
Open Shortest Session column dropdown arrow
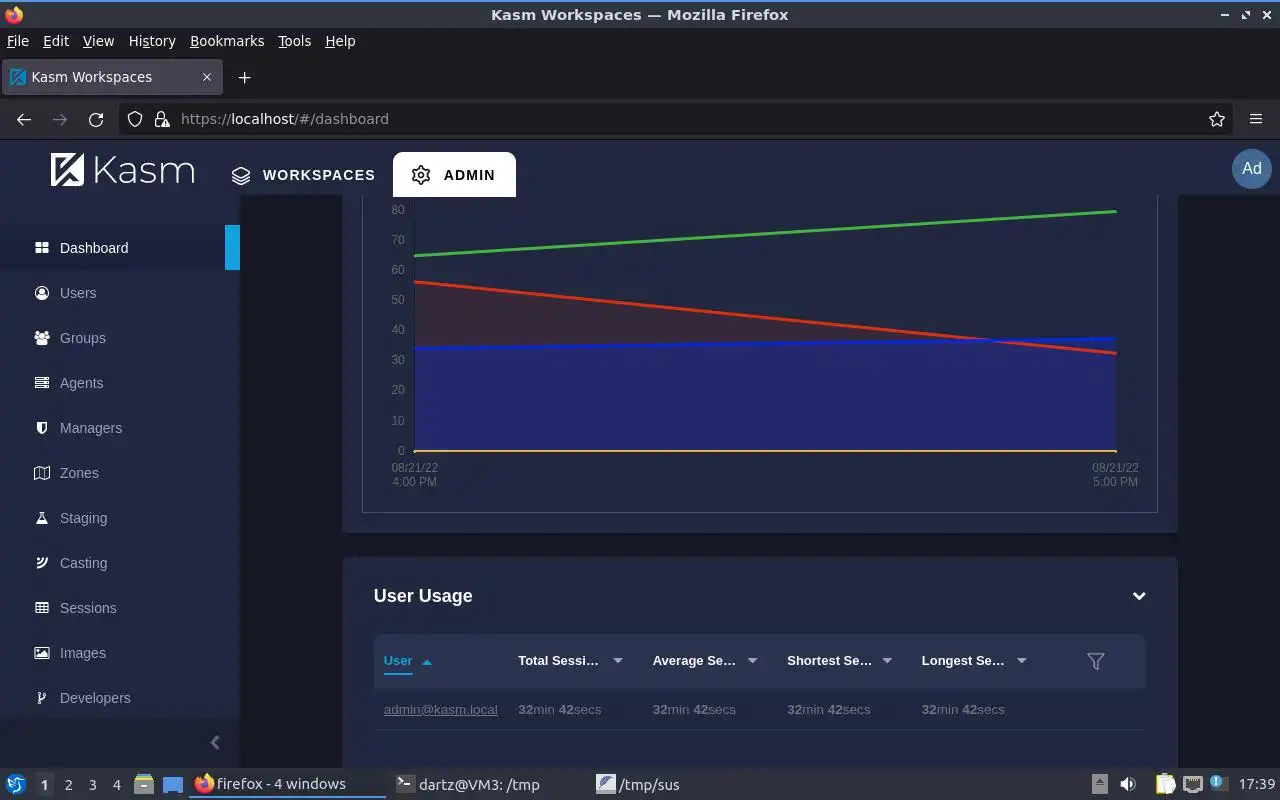click(x=887, y=661)
